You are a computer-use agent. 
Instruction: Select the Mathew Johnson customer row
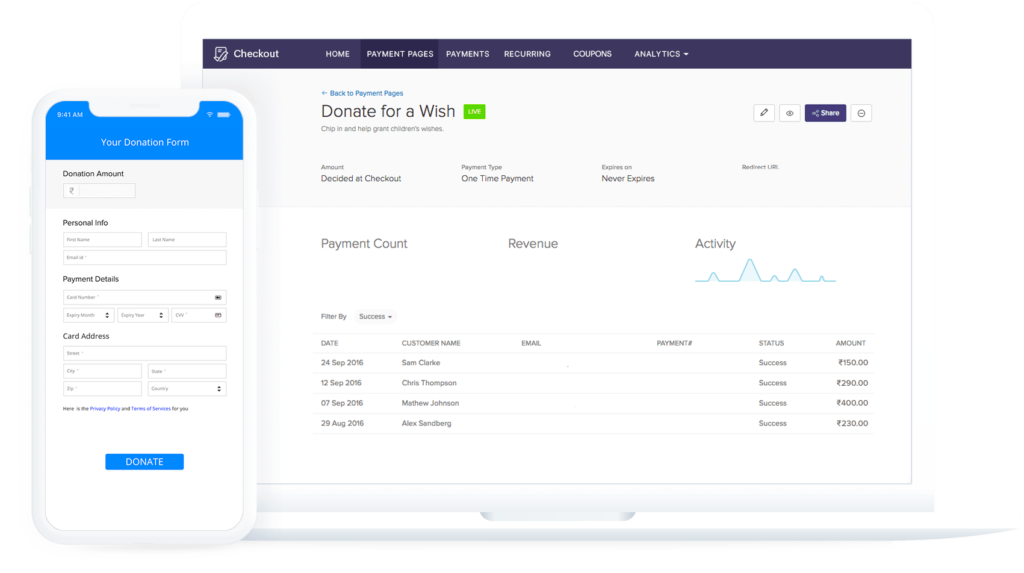[594, 403]
